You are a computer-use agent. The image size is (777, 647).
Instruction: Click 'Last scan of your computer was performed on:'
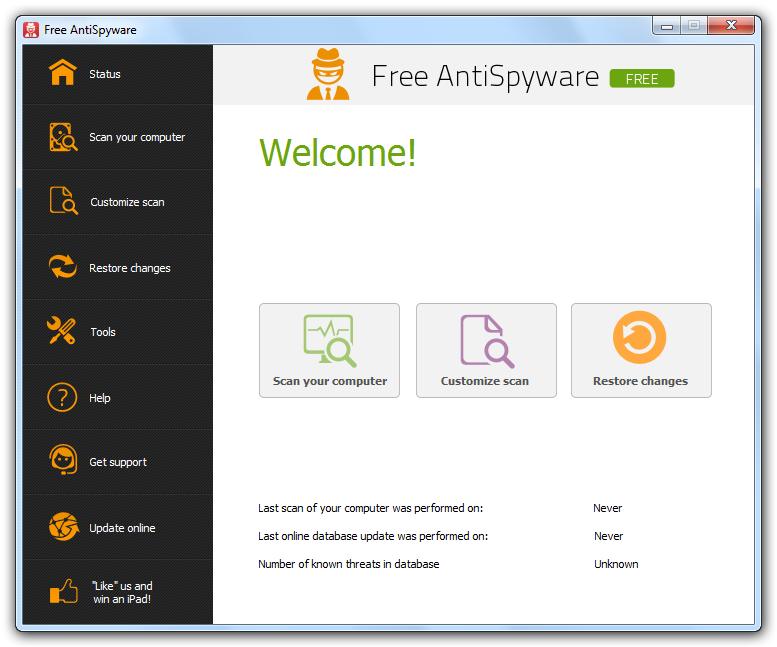click(370, 508)
